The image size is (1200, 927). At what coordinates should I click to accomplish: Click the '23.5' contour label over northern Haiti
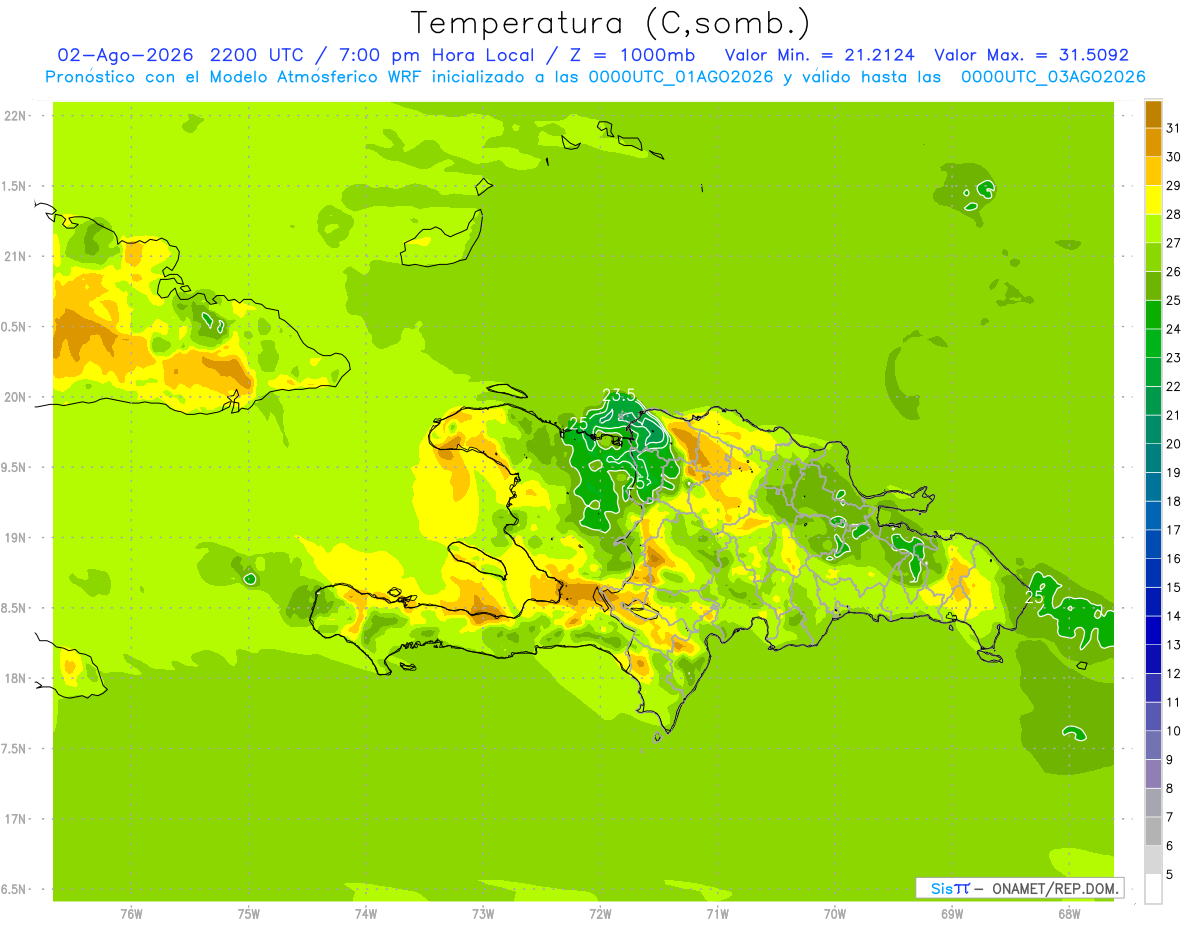[619, 395]
